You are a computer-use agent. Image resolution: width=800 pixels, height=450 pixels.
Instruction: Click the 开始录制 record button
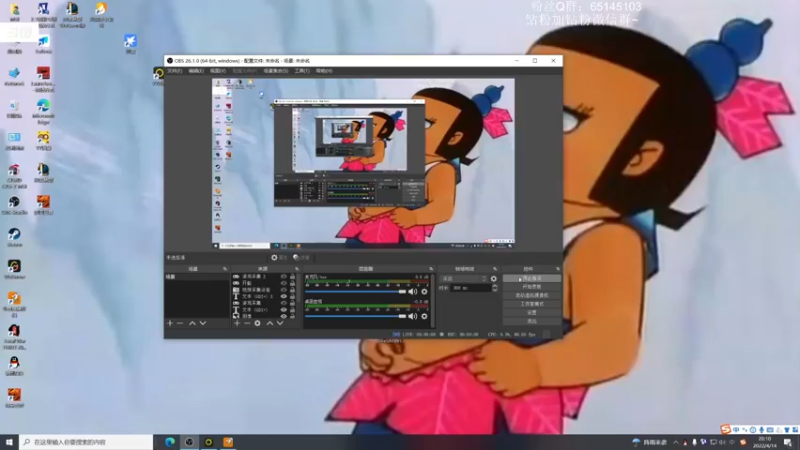click(532, 287)
